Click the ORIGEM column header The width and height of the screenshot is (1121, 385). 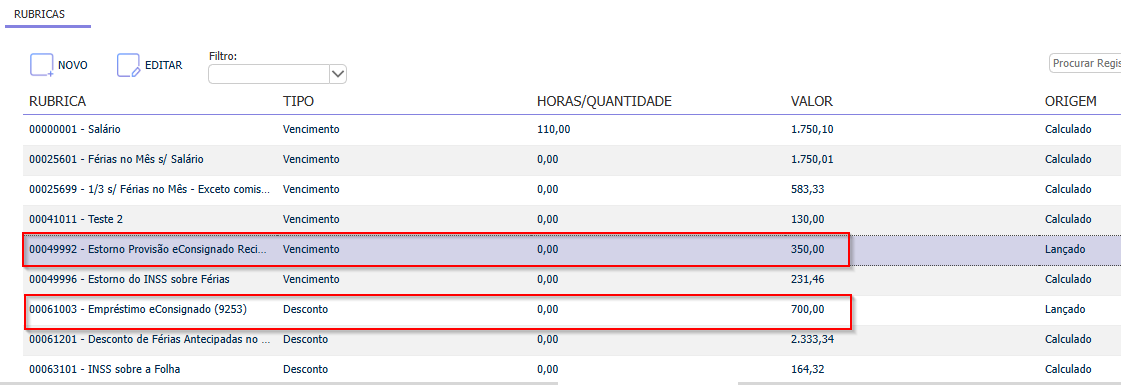(x=1071, y=102)
